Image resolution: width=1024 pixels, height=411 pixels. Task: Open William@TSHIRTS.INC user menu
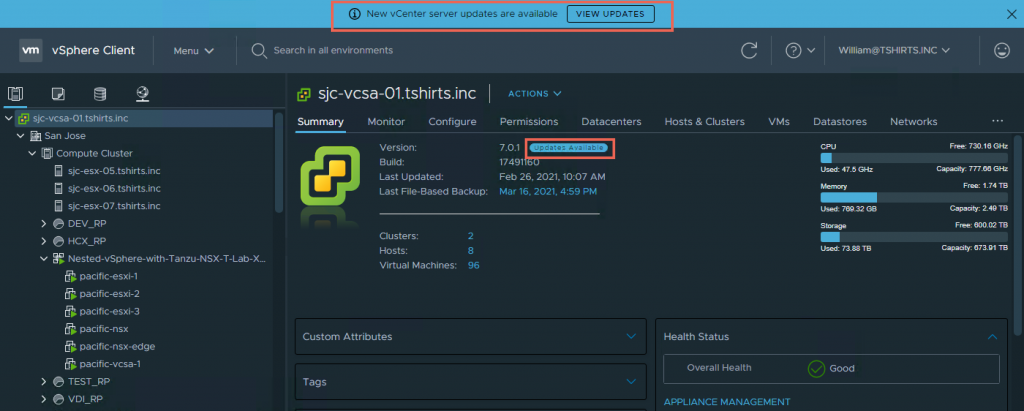[x=893, y=50]
